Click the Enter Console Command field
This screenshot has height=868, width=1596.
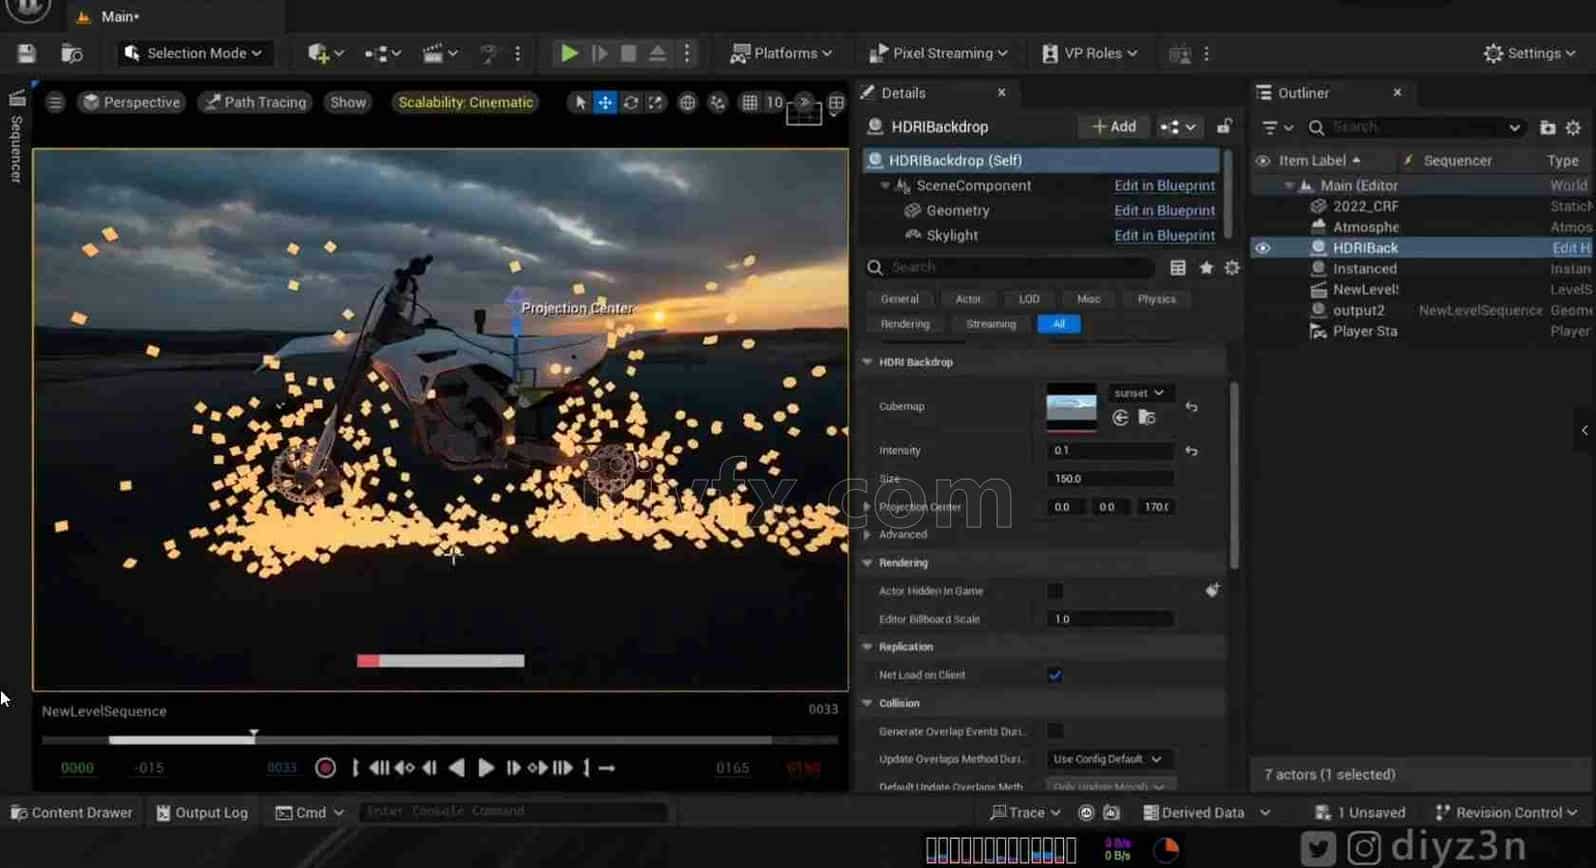pyautogui.click(x=513, y=811)
